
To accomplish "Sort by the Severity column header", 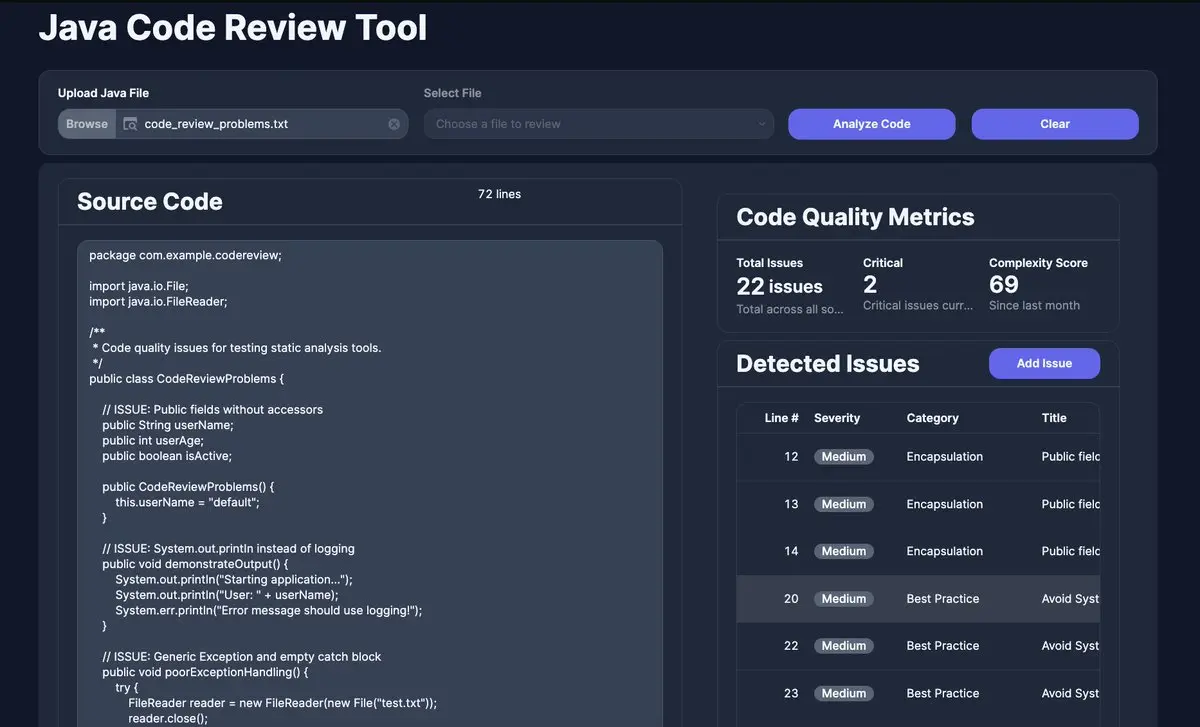I will tap(837, 418).
